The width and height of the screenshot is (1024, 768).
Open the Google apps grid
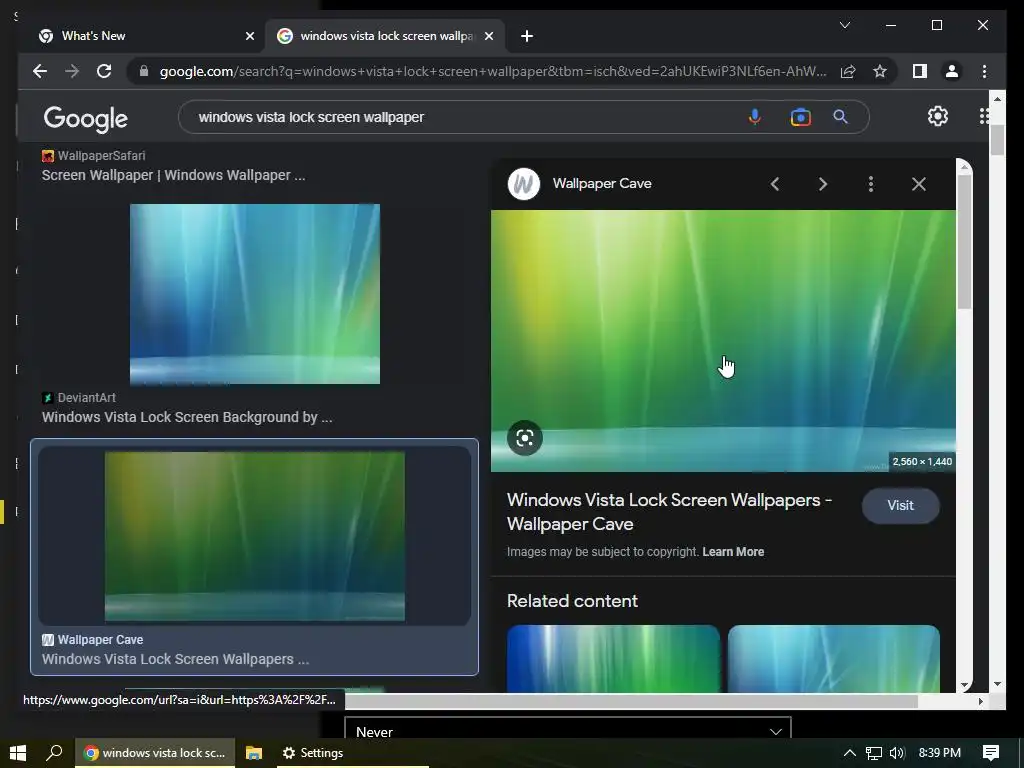(x=984, y=116)
